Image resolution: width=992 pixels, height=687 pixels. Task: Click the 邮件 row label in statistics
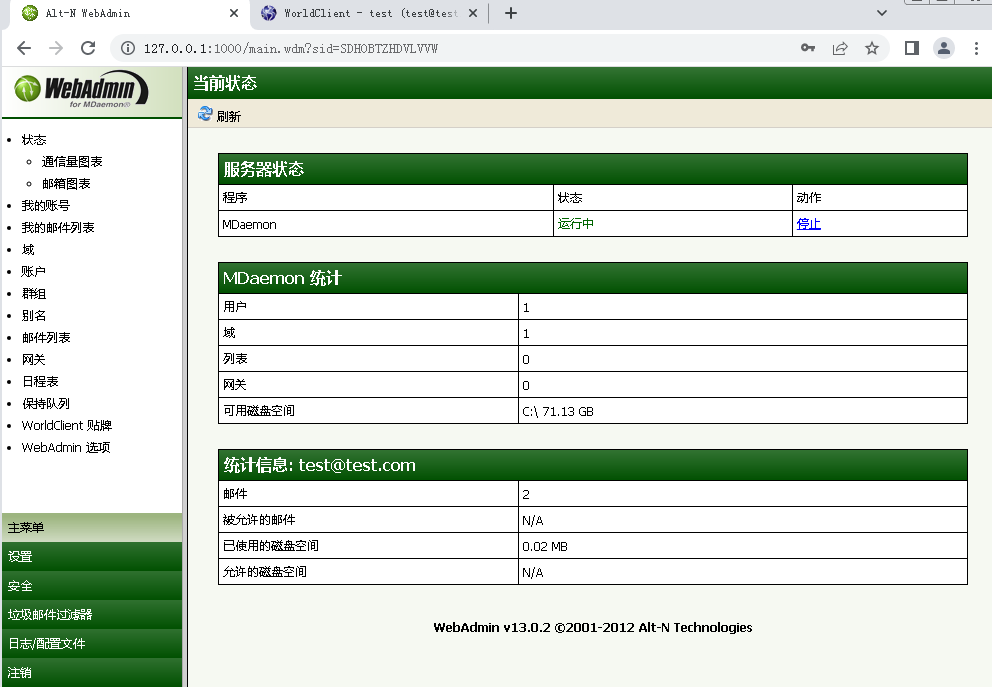(235, 494)
